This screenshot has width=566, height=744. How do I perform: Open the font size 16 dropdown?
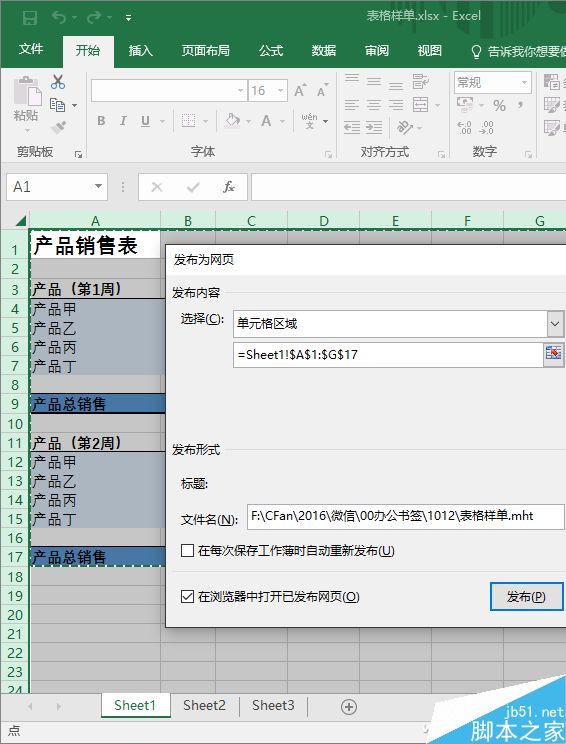[280, 91]
